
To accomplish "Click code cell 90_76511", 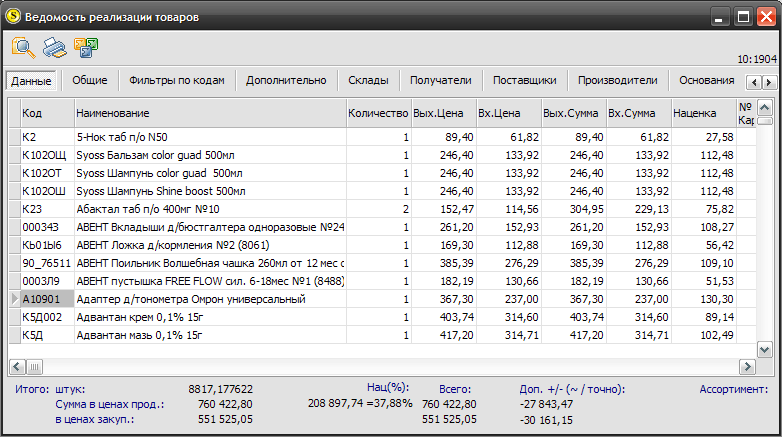I will point(47,263).
